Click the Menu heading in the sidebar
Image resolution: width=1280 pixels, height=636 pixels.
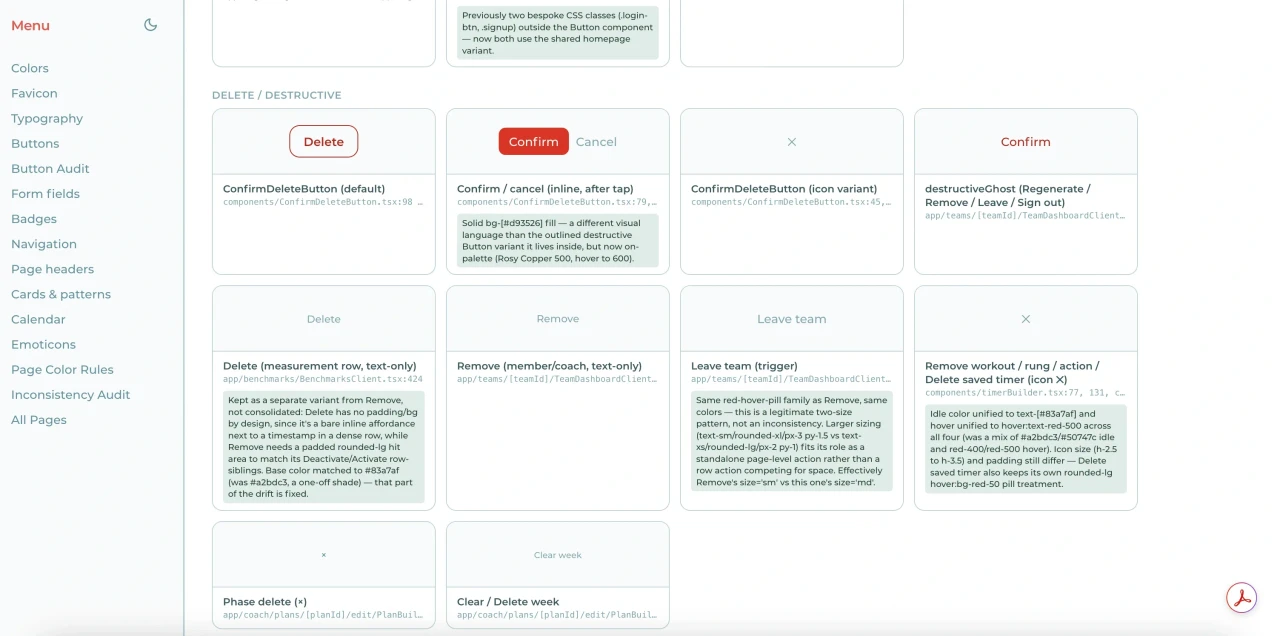pyautogui.click(x=30, y=25)
